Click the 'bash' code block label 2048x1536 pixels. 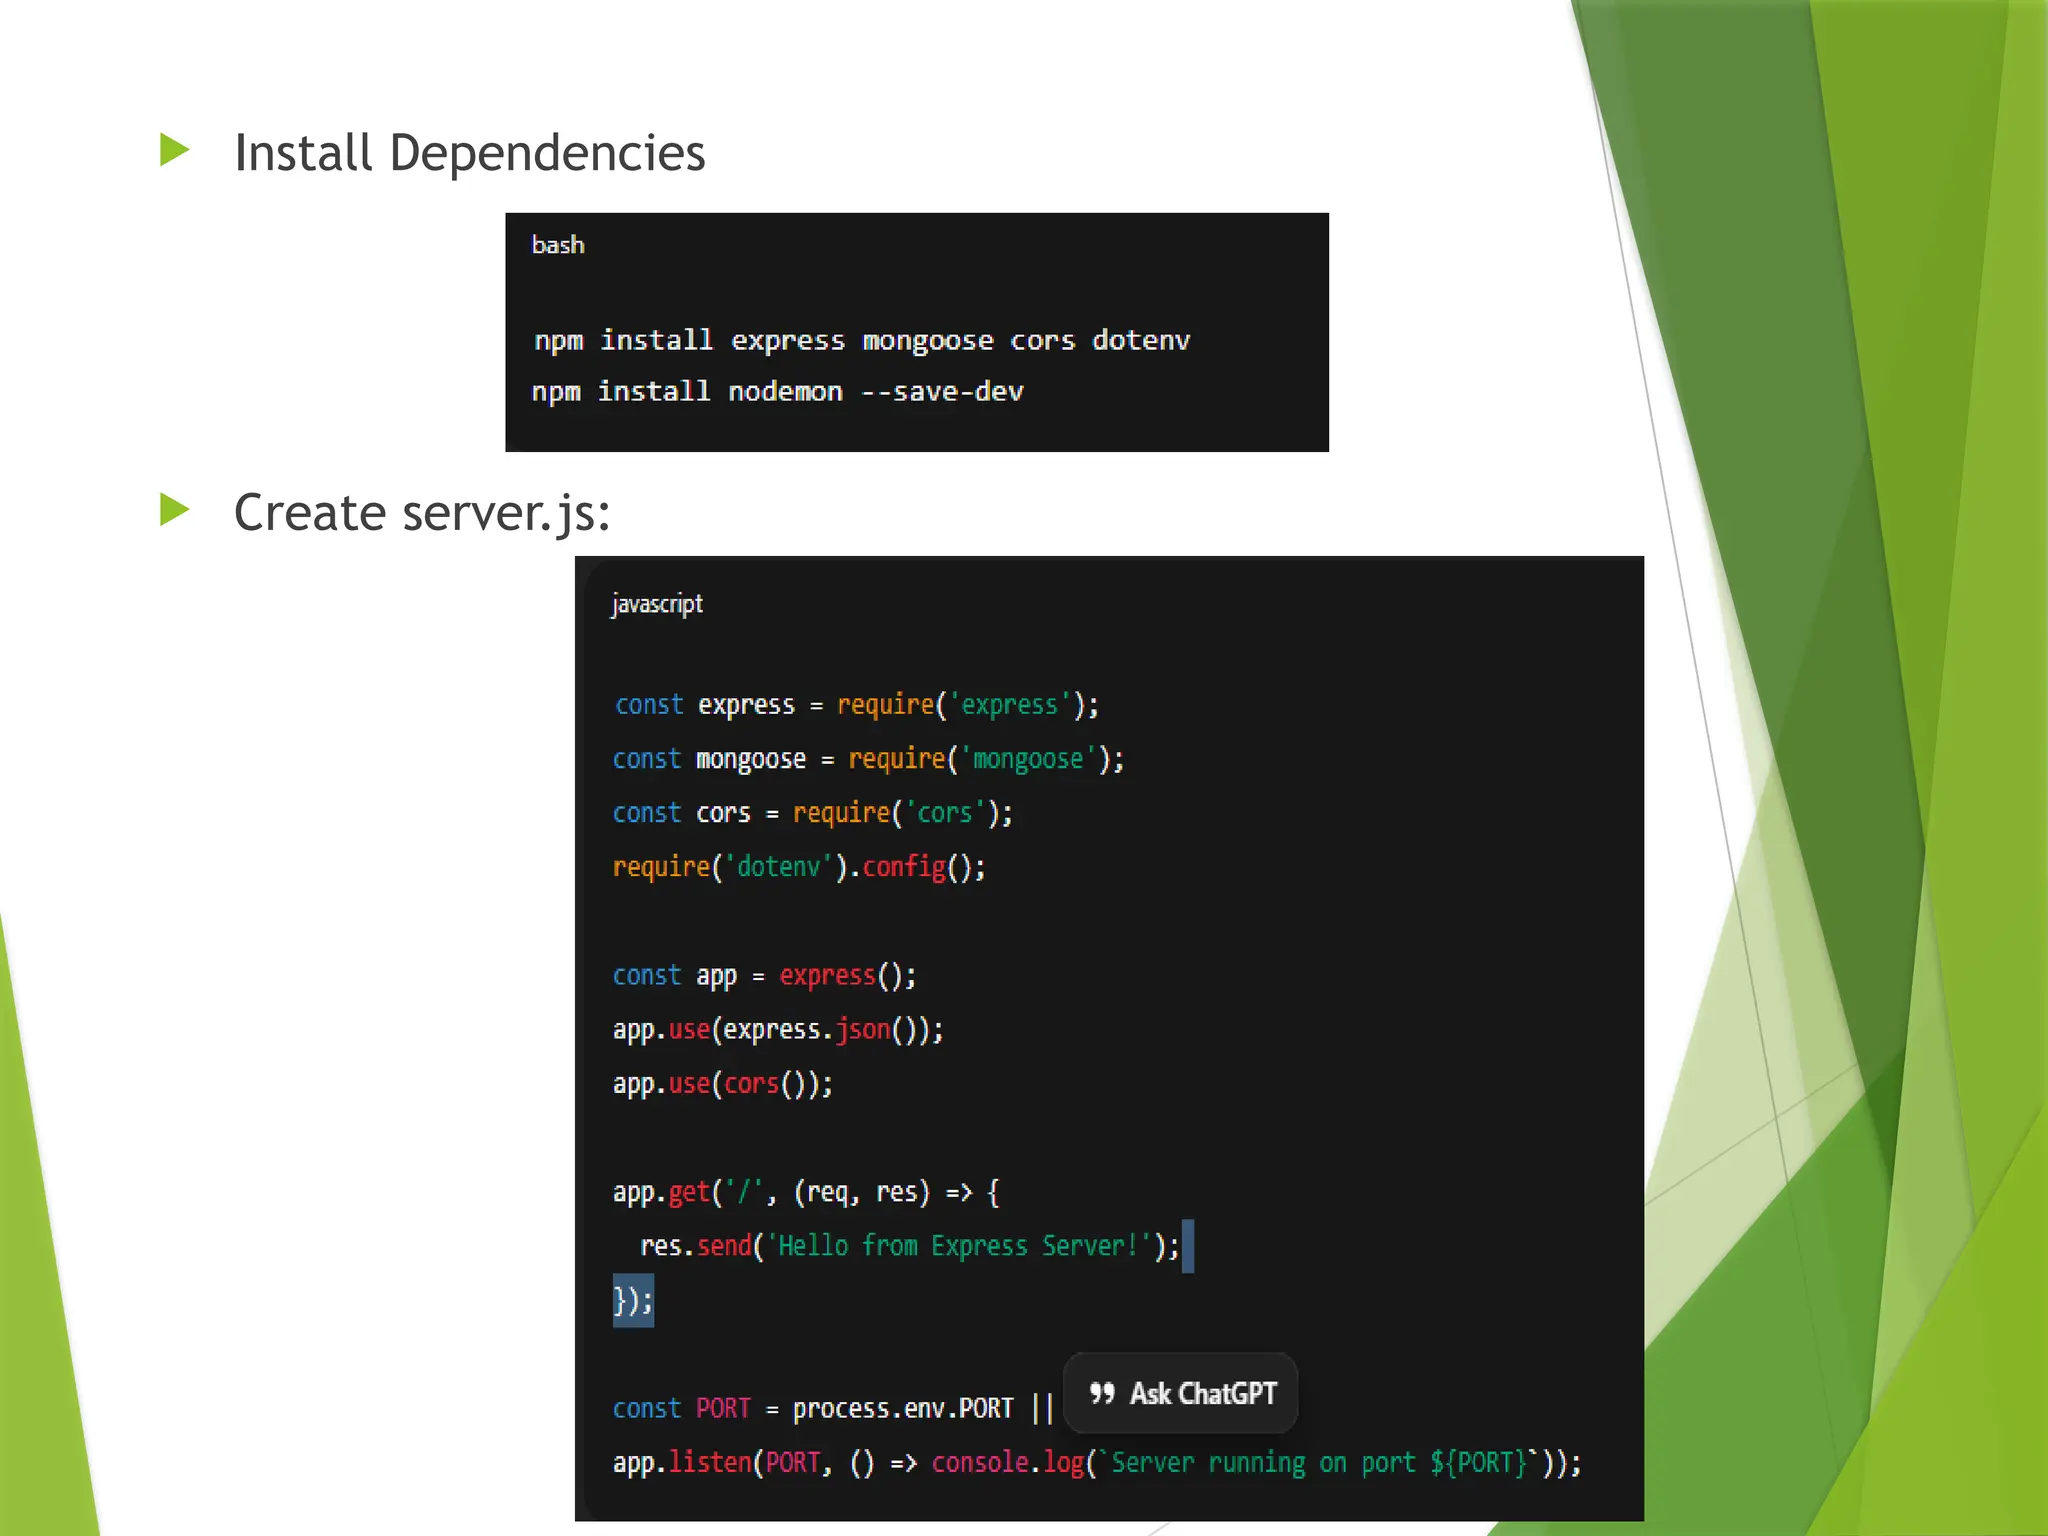pos(558,245)
